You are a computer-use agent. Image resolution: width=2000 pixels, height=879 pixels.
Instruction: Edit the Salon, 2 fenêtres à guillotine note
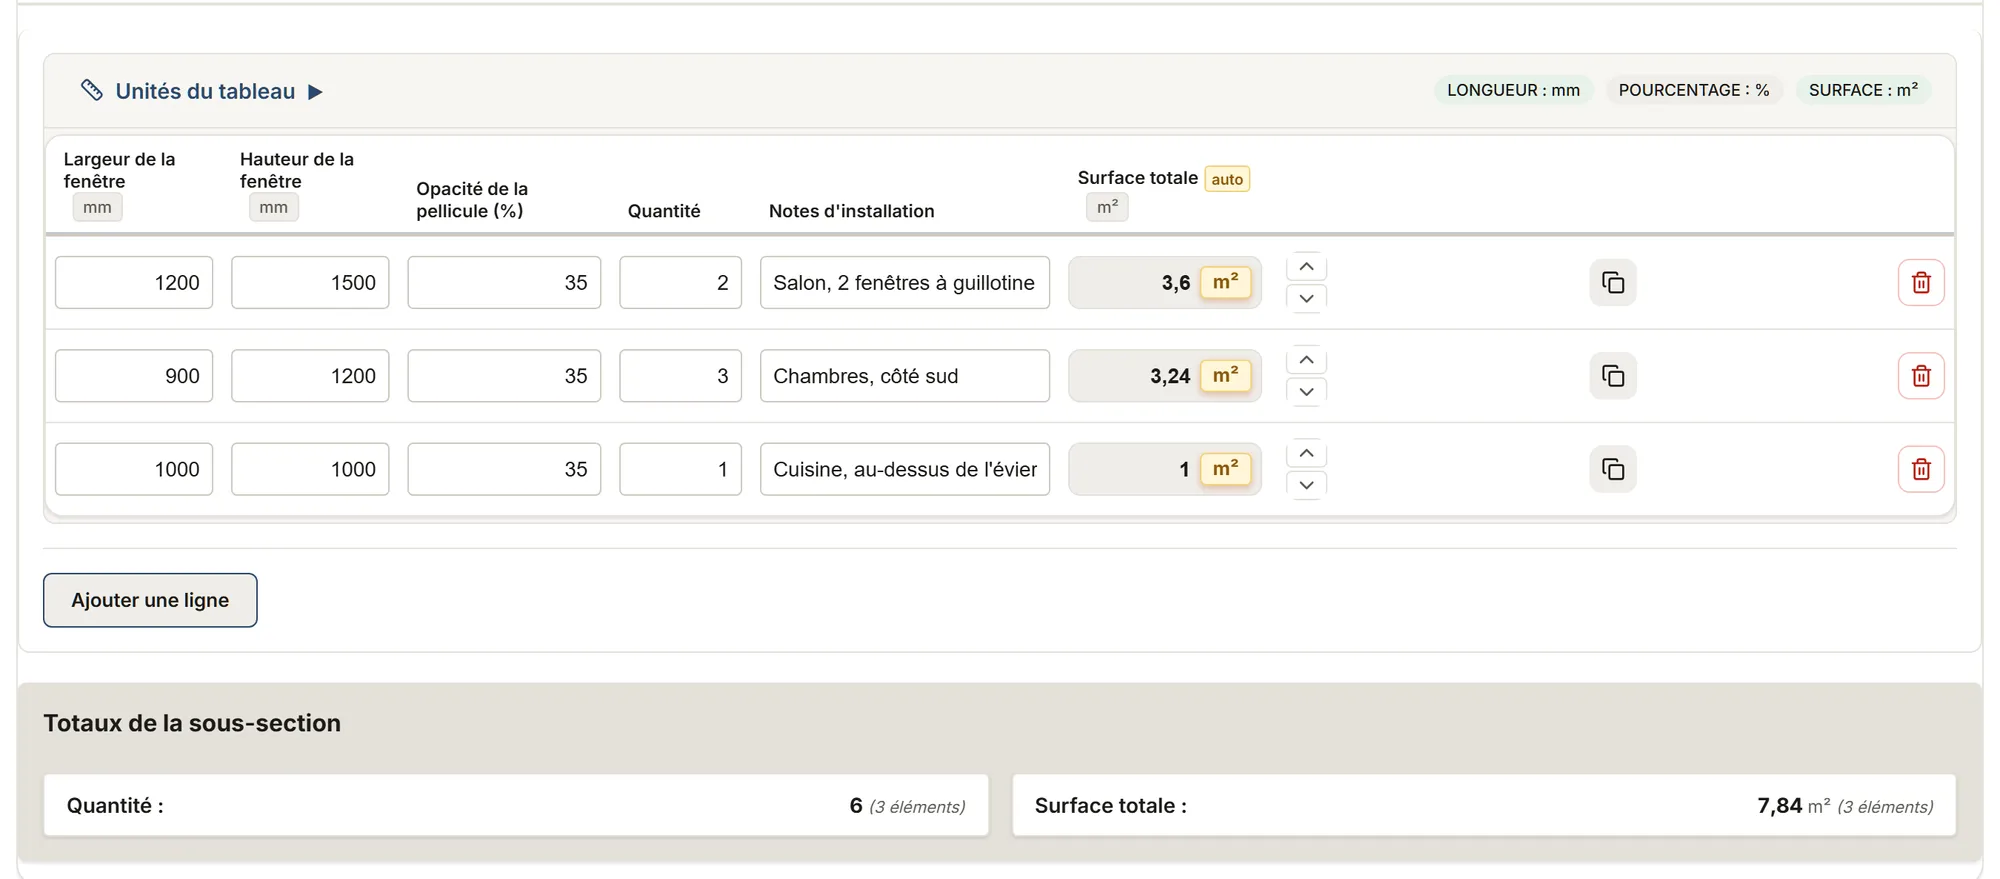coord(905,283)
